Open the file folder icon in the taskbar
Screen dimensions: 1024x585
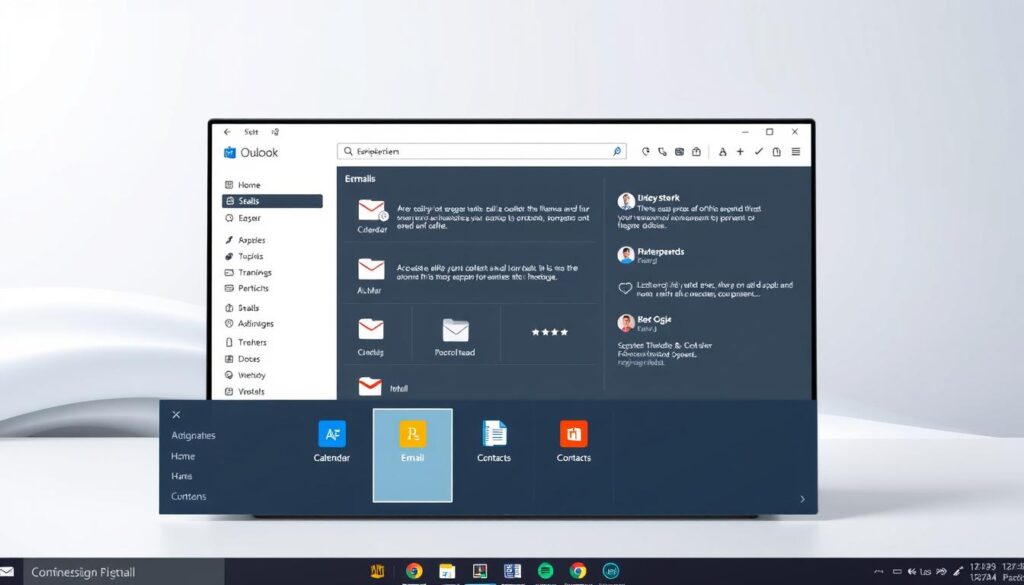click(447, 571)
